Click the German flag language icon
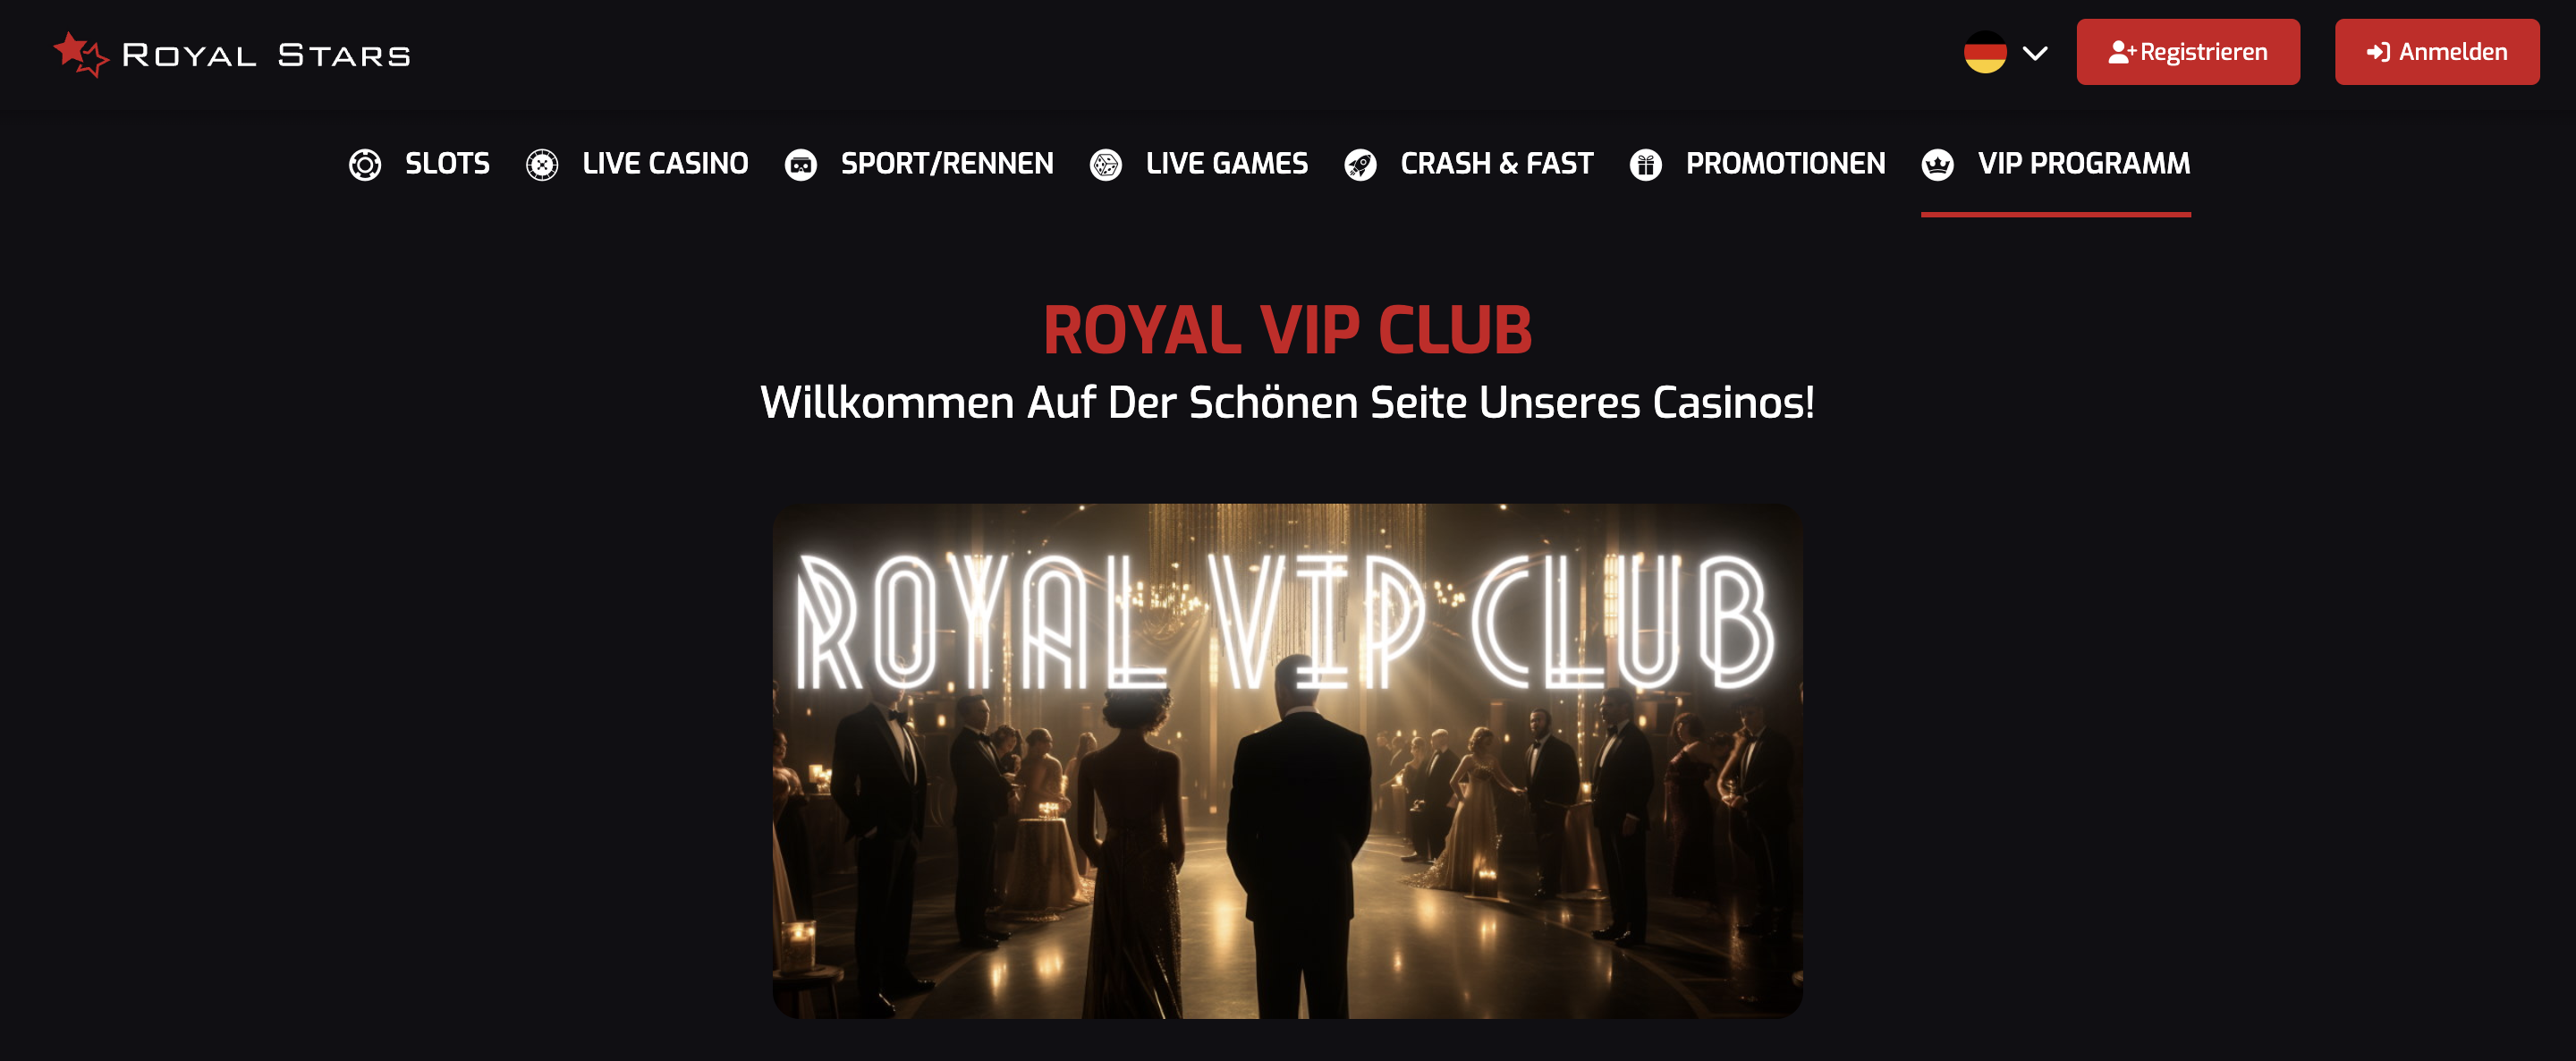The width and height of the screenshot is (2576, 1061). tap(1985, 52)
